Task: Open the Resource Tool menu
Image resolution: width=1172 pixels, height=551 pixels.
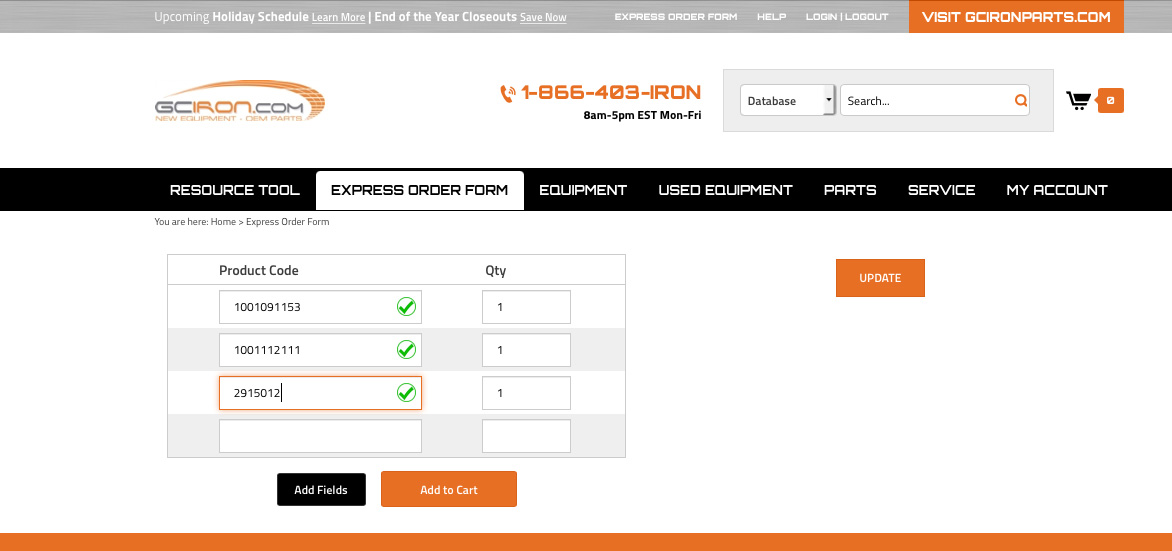Action: pos(235,190)
